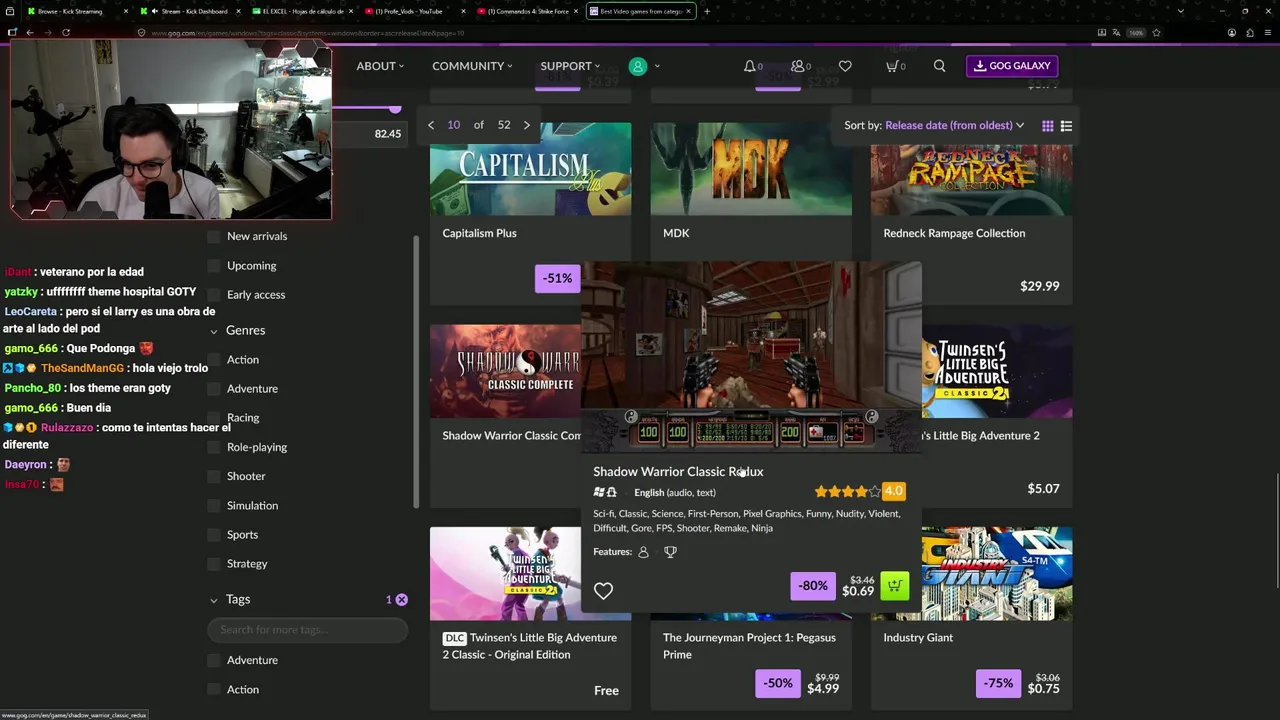Click the Windows platform icon in popup
The height and width of the screenshot is (720, 1280).
[599, 492]
